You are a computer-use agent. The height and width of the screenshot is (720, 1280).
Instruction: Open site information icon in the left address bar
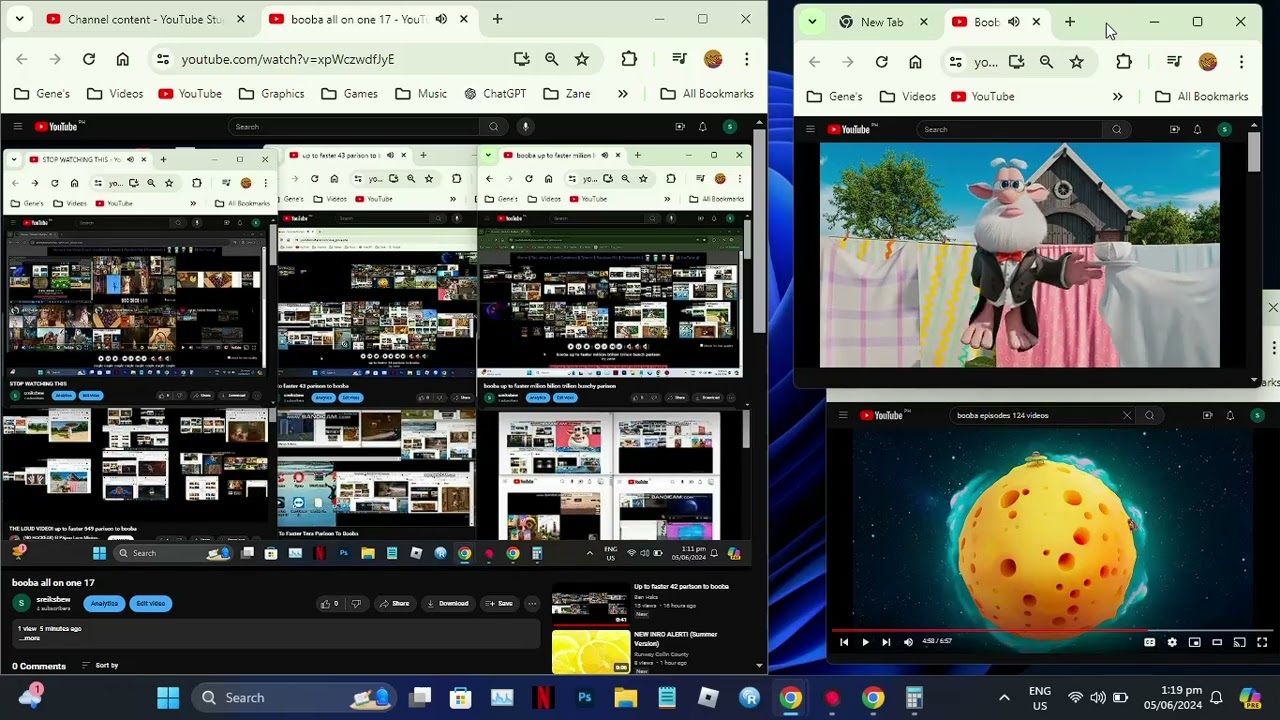pos(162,59)
